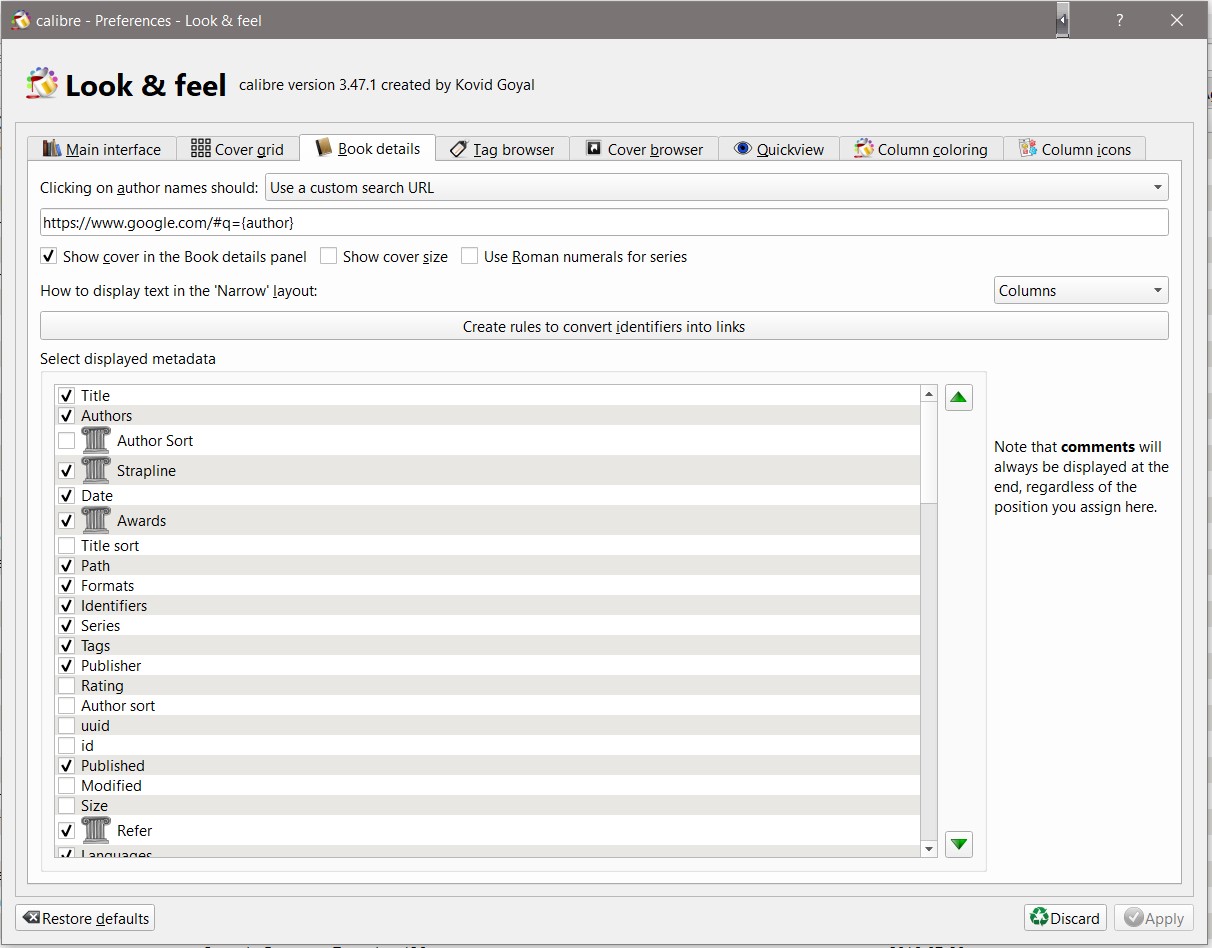Click the column icon beside Awards
This screenshot has width=1212, height=948.
tap(96, 520)
